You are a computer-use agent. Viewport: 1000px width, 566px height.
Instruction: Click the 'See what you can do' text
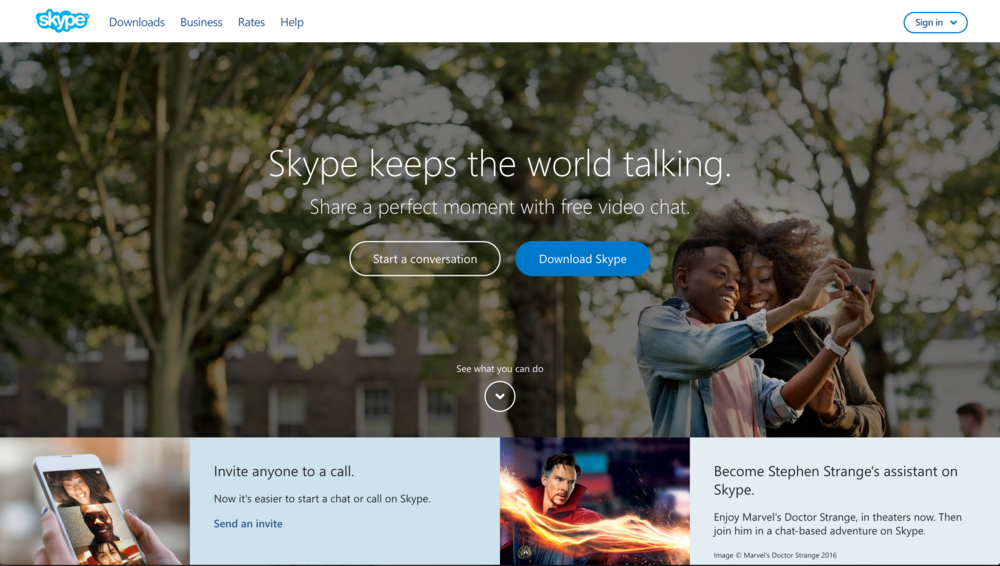[x=499, y=369]
